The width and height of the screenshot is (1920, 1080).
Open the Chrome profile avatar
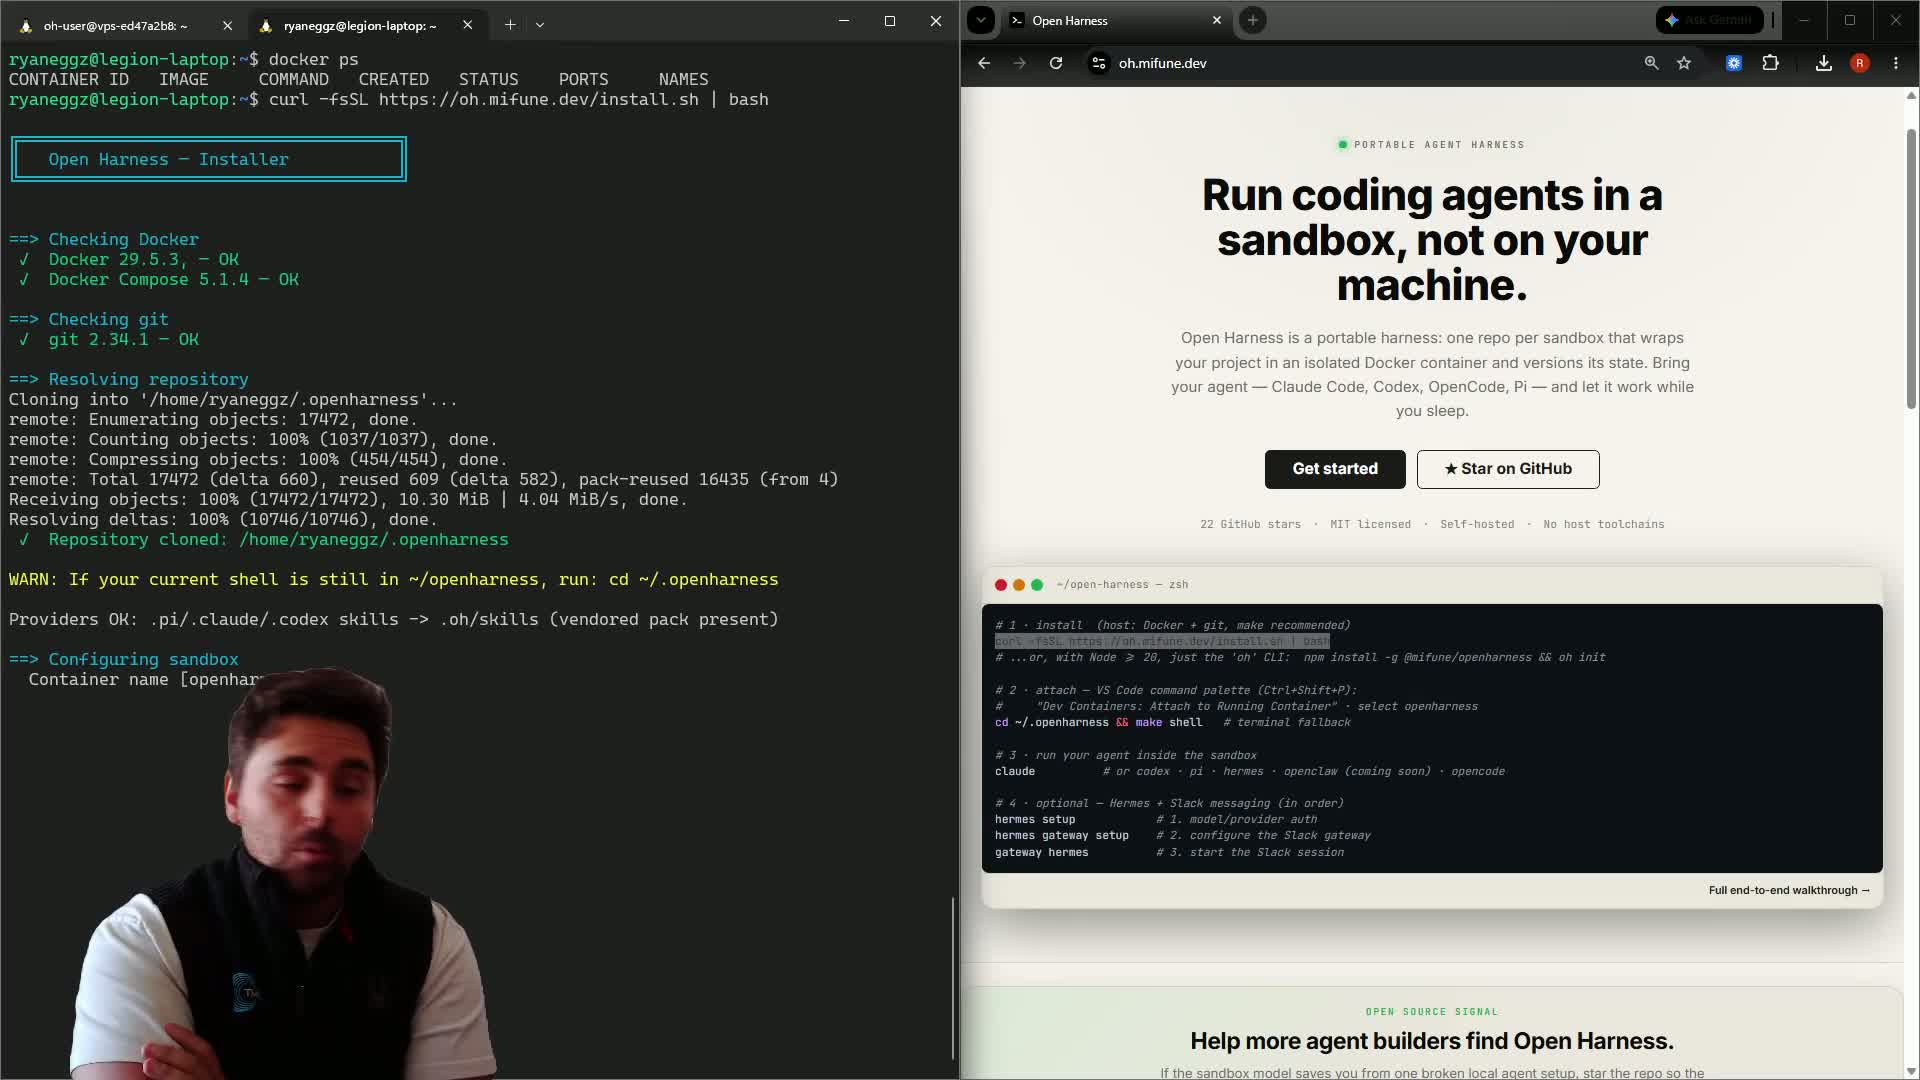tap(1860, 63)
